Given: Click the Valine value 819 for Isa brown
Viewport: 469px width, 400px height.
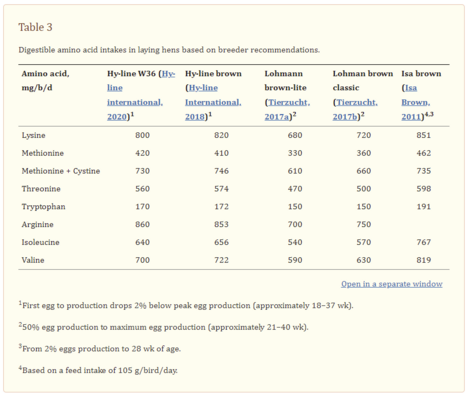Looking at the screenshot, I should click(423, 260).
